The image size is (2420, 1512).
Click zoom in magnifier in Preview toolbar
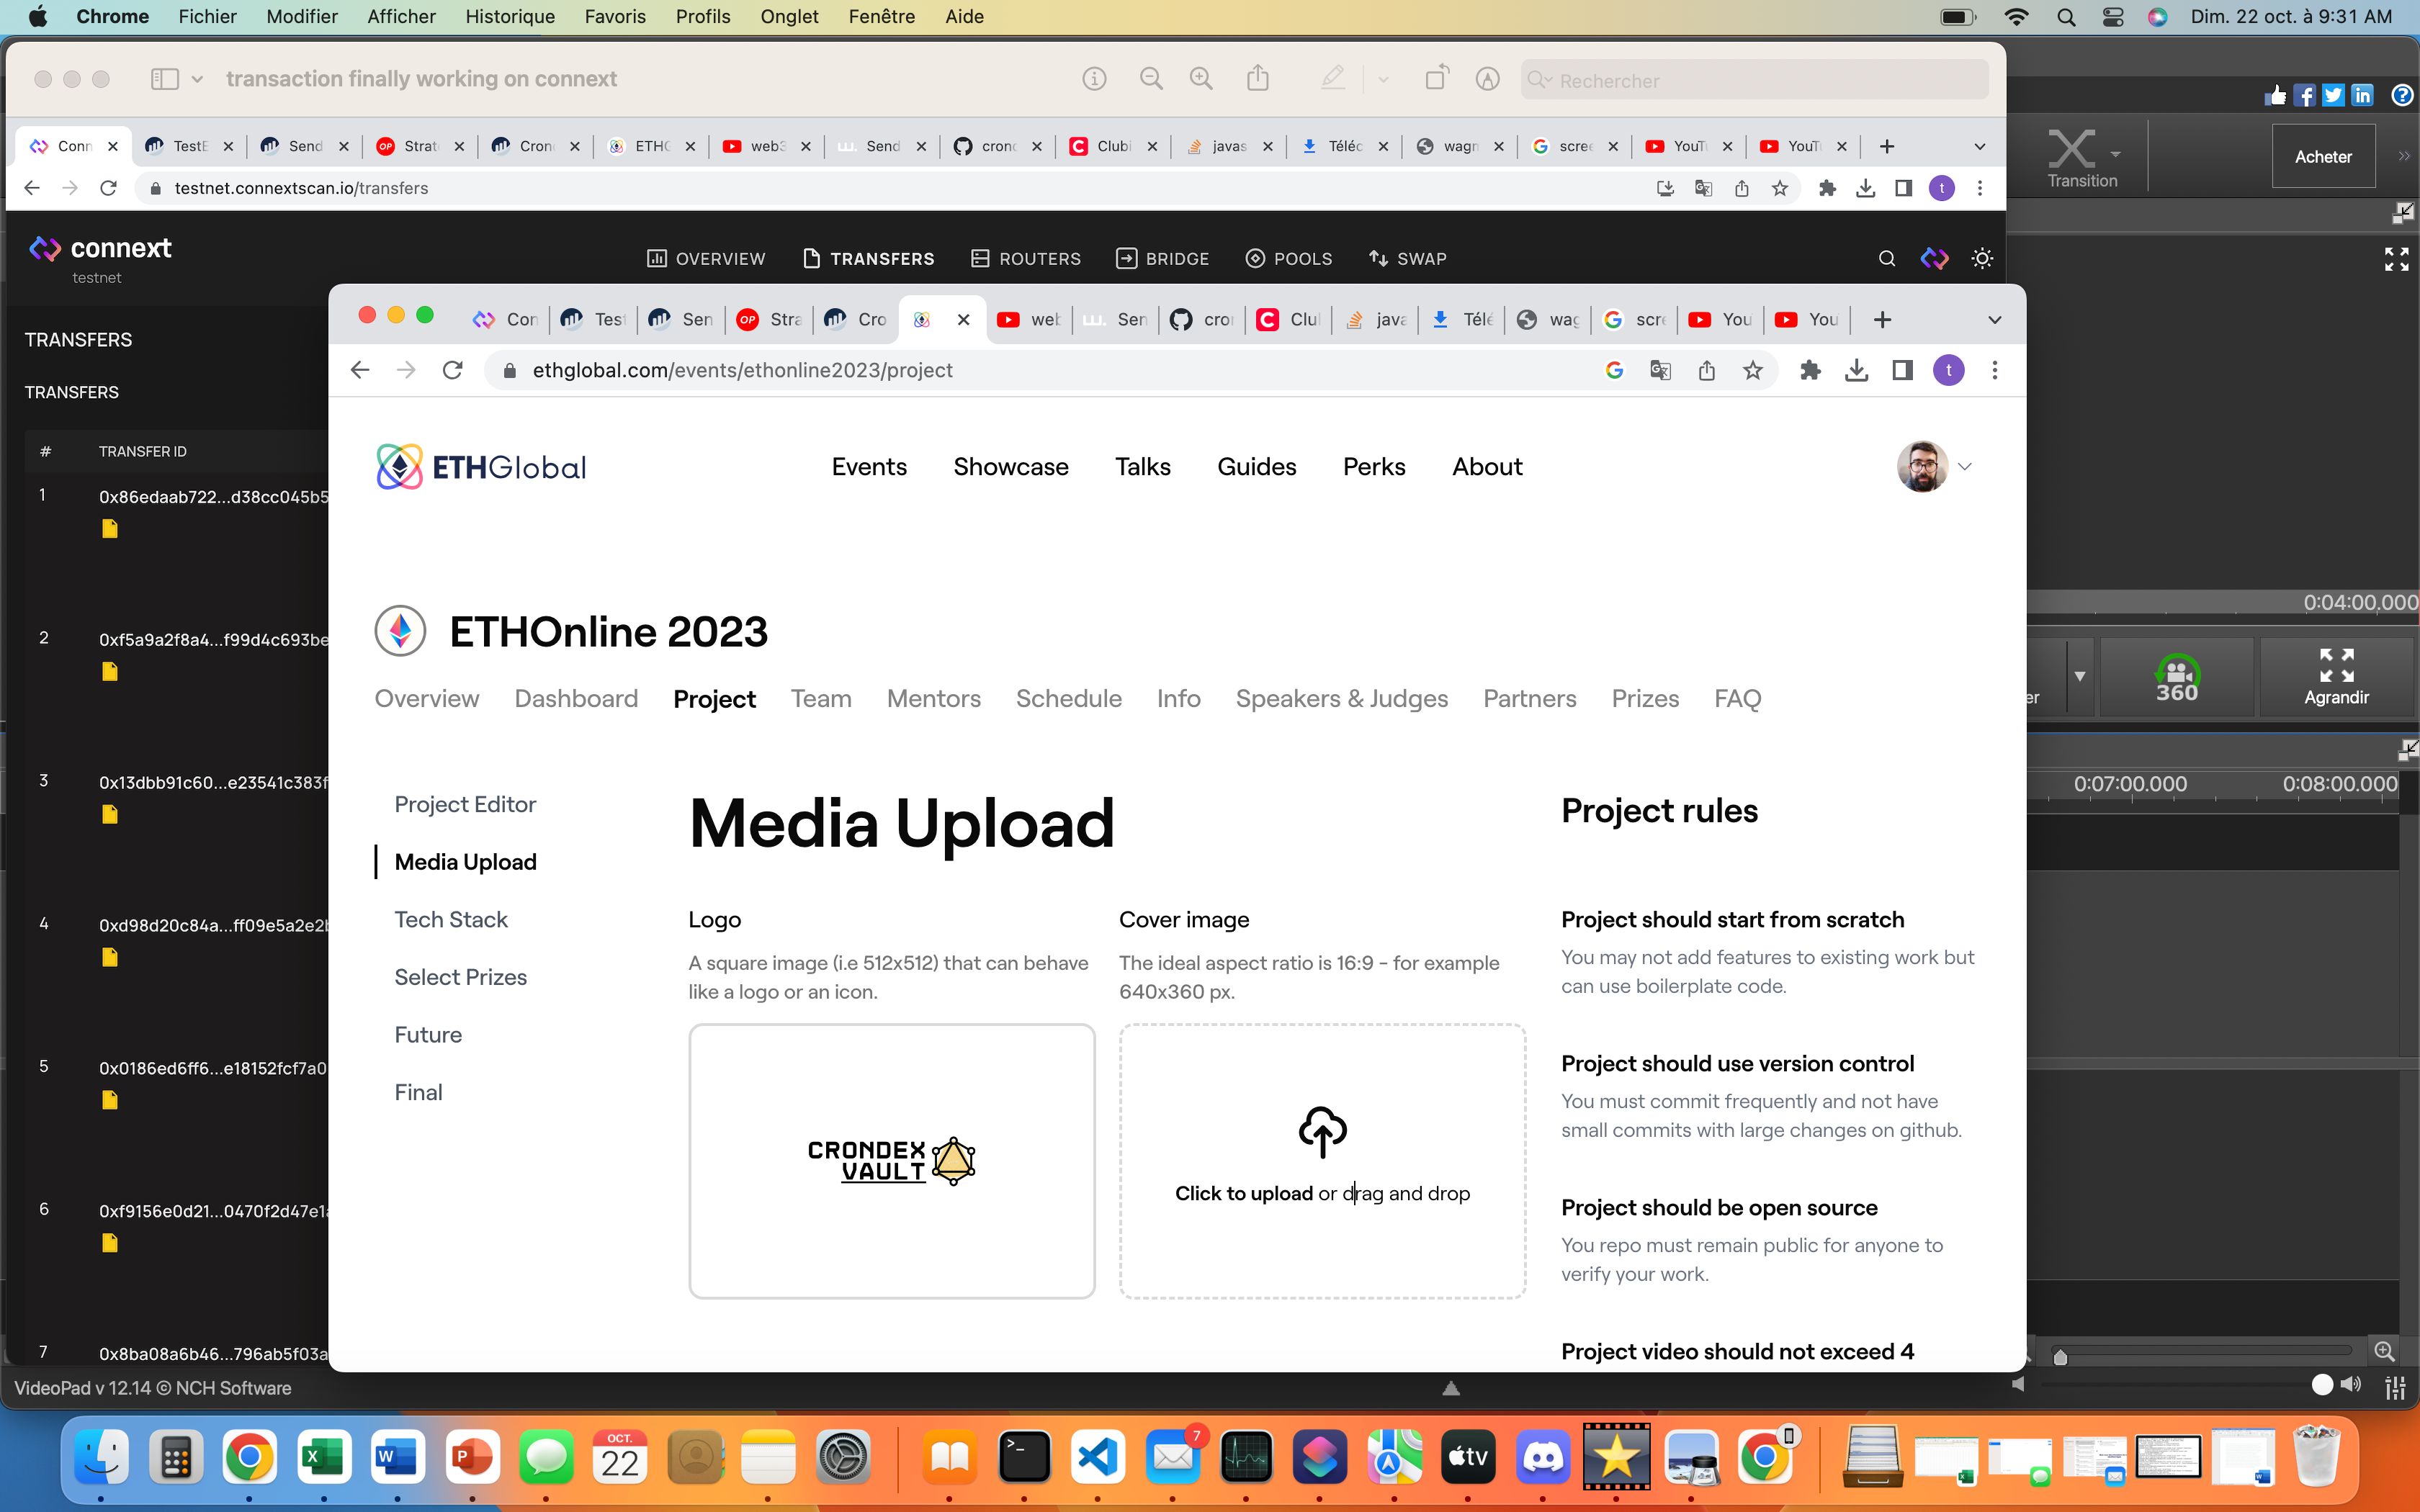(1201, 79)
